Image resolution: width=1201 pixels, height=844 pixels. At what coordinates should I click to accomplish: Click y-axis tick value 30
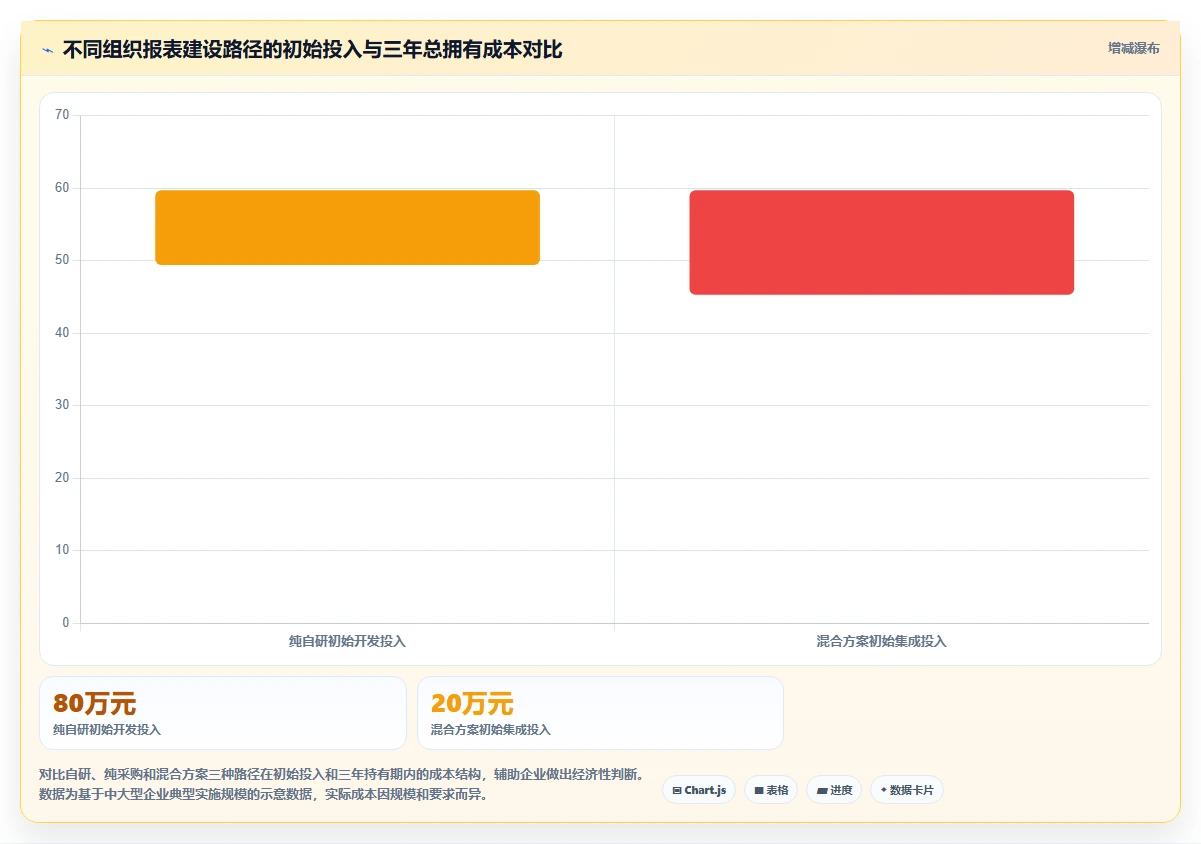62,405
